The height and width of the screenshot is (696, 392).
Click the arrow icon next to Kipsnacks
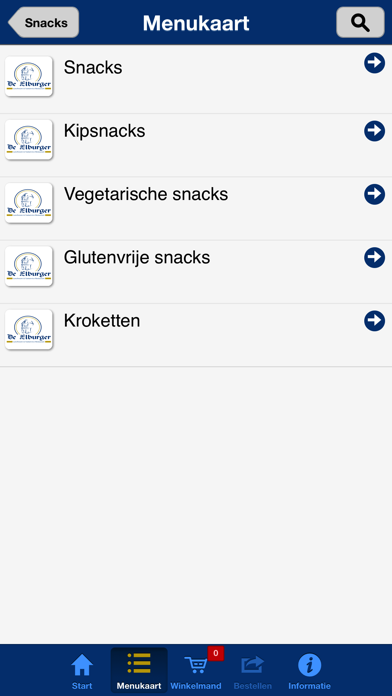(x=375, y=131)
